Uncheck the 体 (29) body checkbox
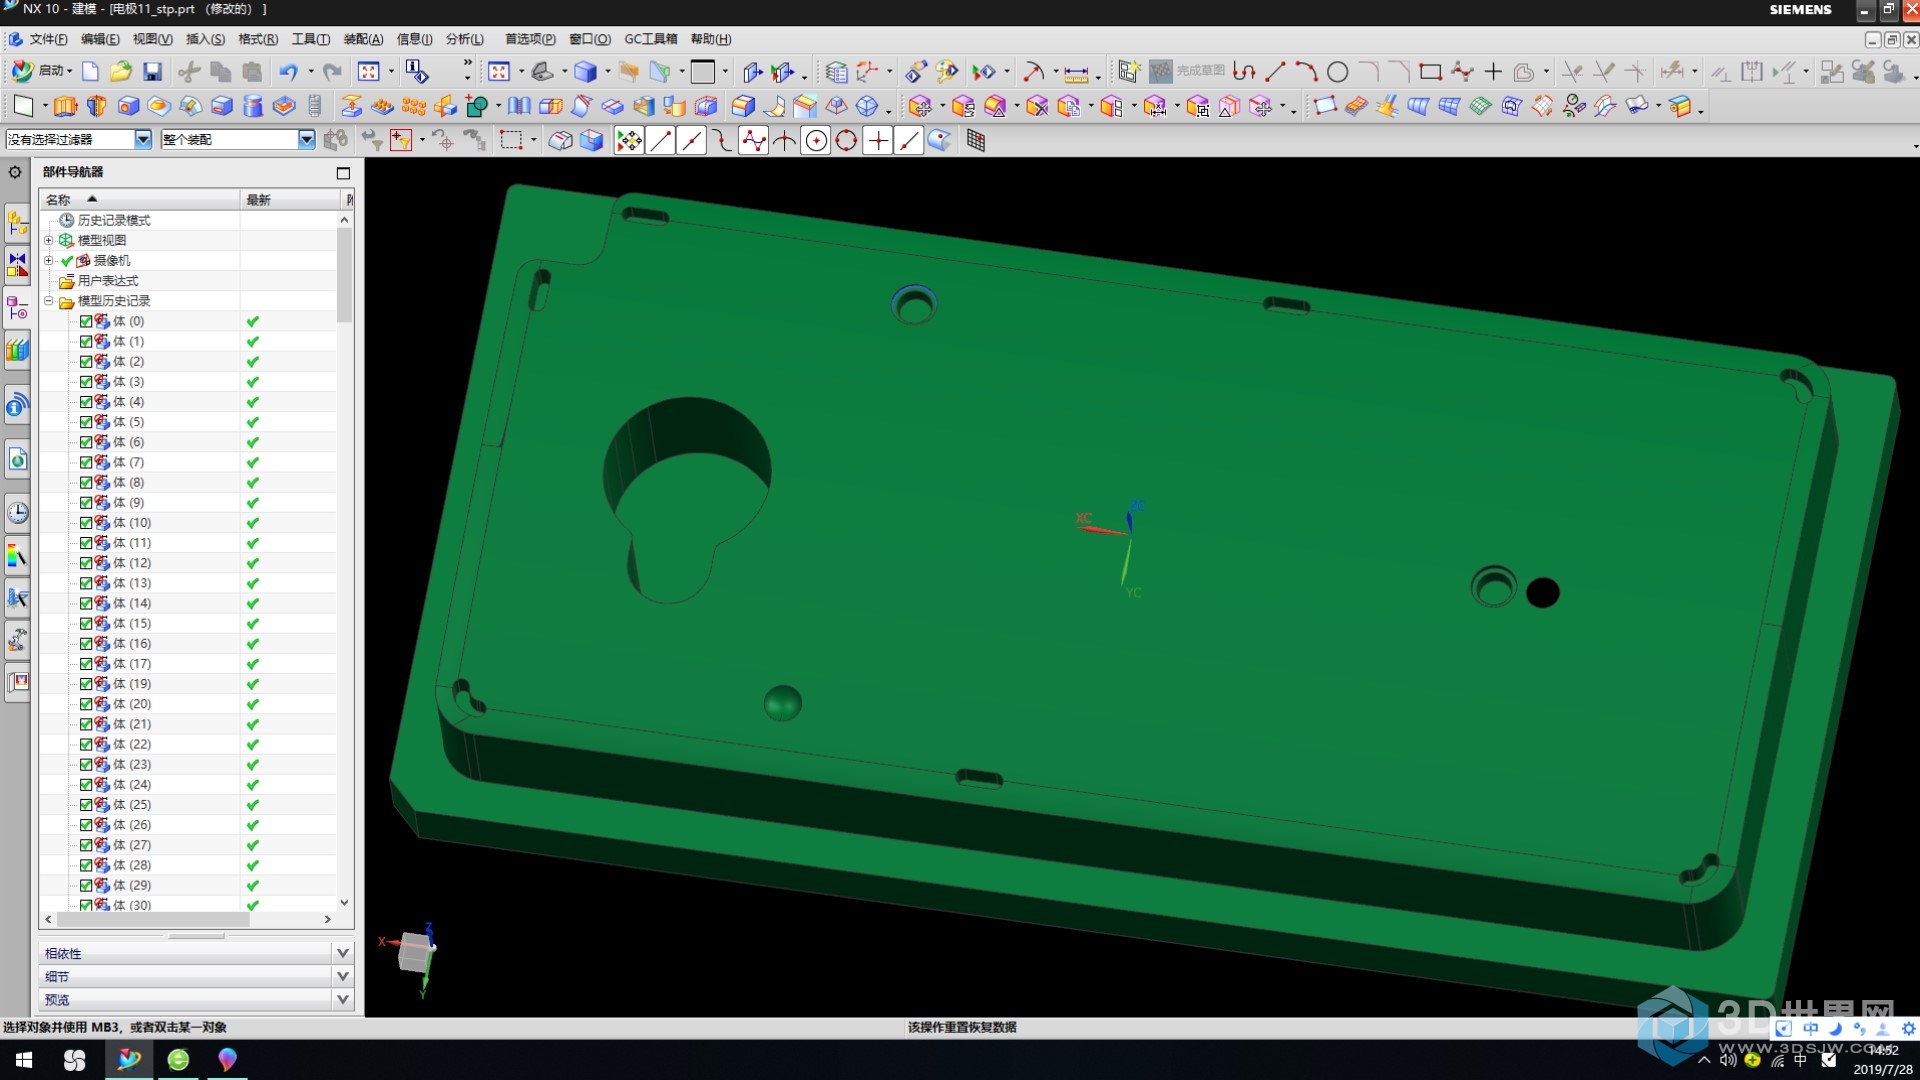Viewport: 1920px width, 1080px height. pos(86,885)
